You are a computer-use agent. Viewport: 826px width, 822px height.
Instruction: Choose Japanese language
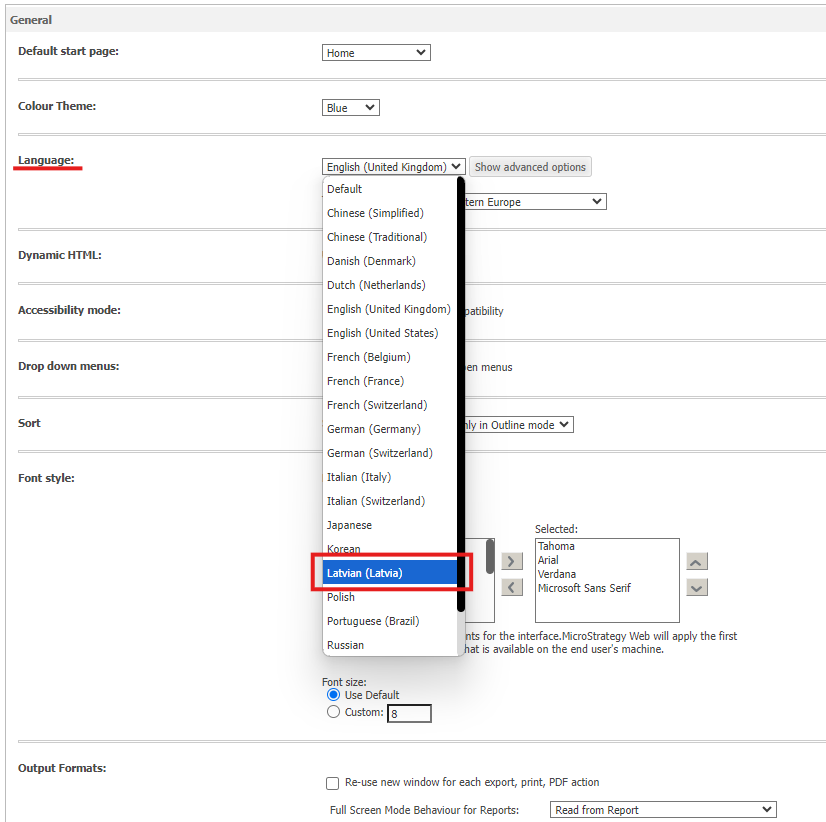390,525
